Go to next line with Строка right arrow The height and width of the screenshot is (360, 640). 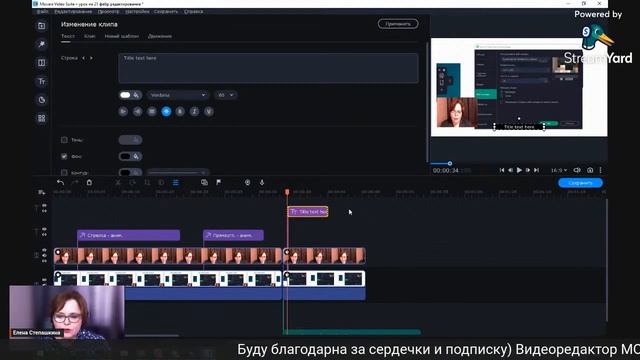coord(91,58)
